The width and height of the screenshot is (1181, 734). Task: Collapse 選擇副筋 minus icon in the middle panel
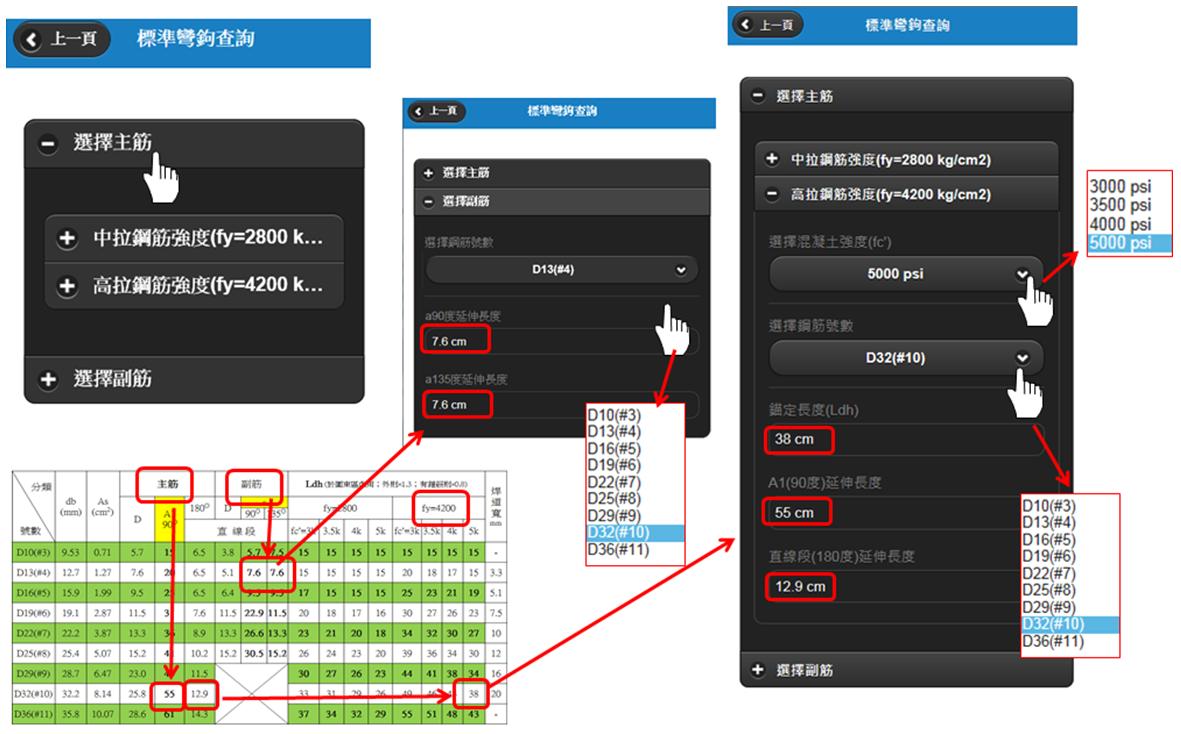click(x=429, y=201)
